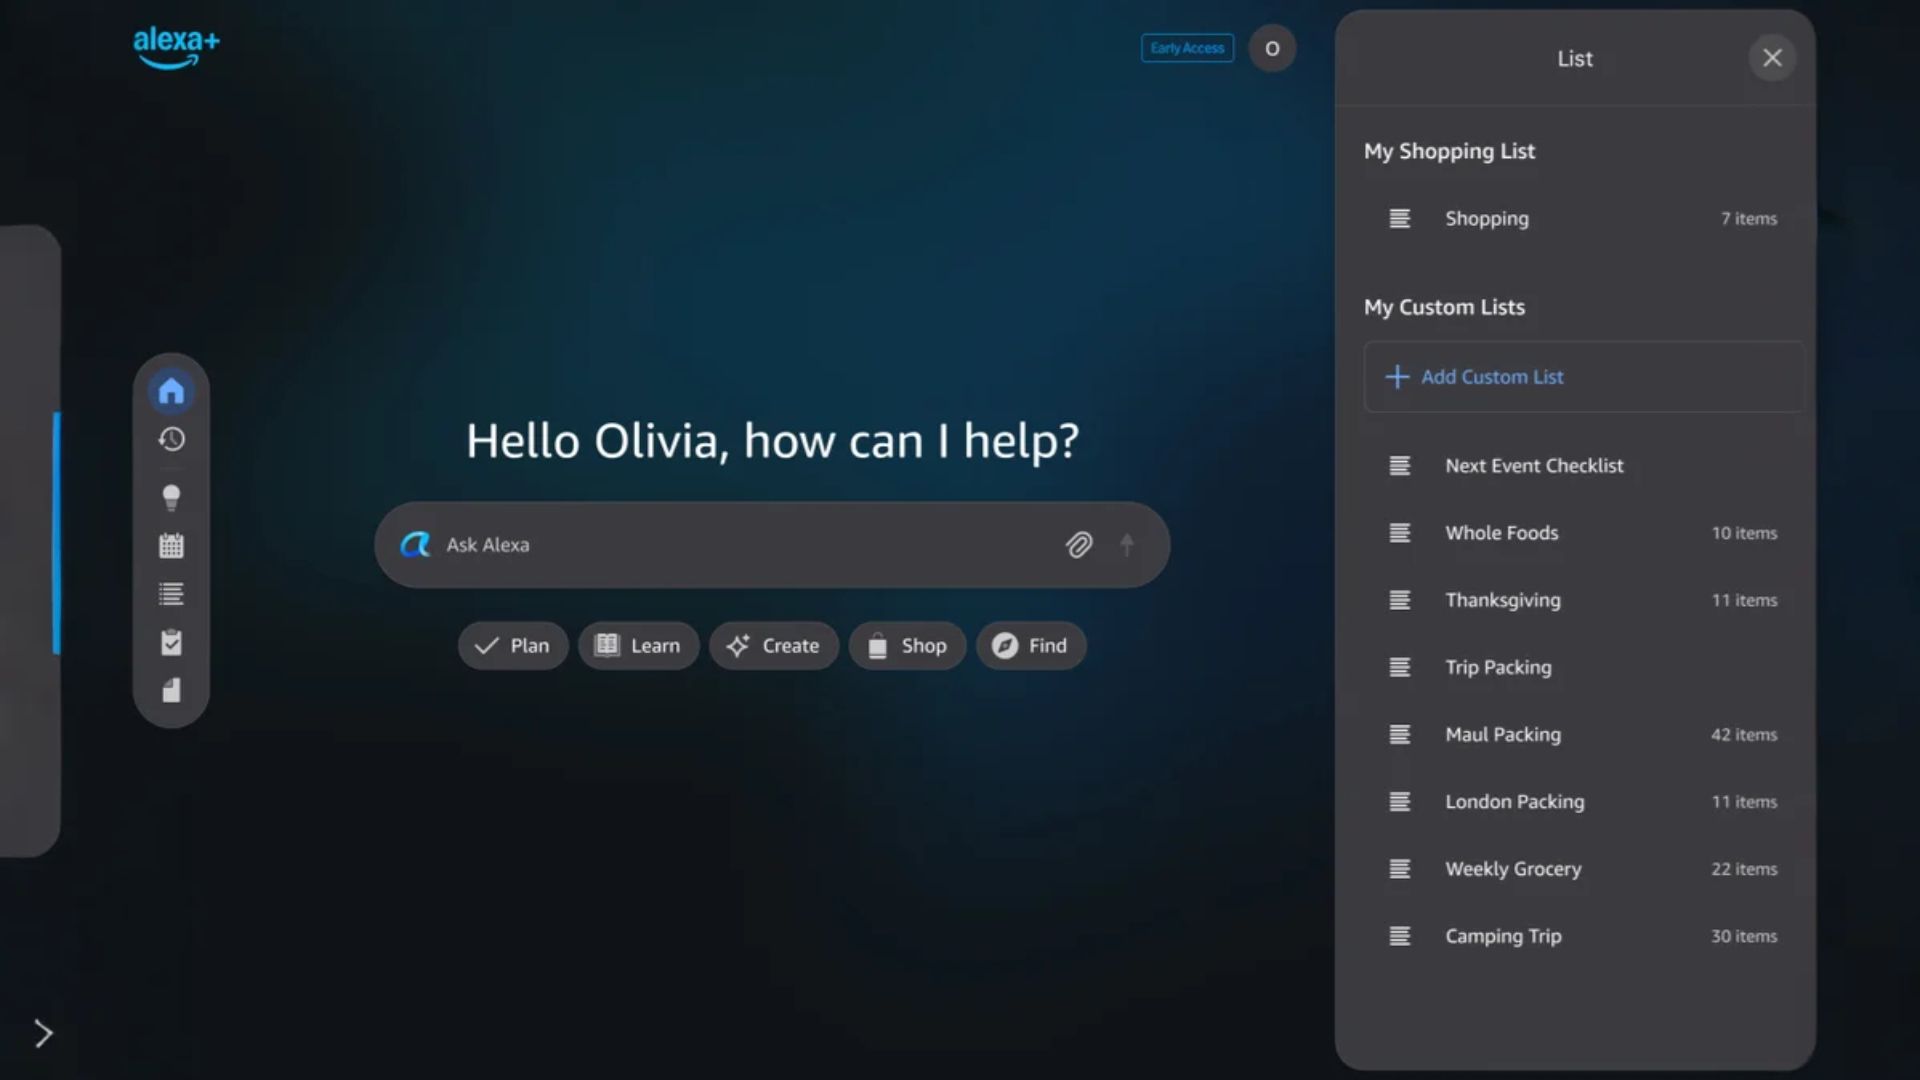This screenshot has height=1080, width=1920.
Task: Select the Create suggestion chip
Action: point(773,645)
